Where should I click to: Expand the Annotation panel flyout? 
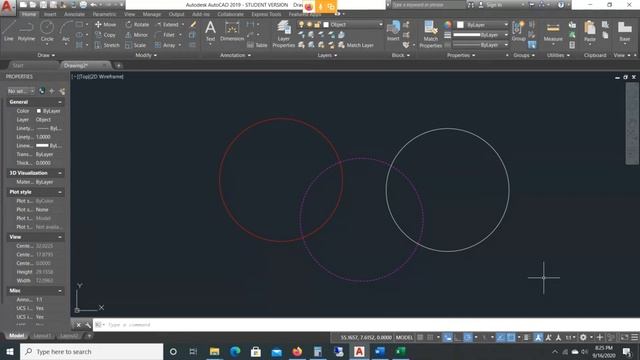click(236, 55)
